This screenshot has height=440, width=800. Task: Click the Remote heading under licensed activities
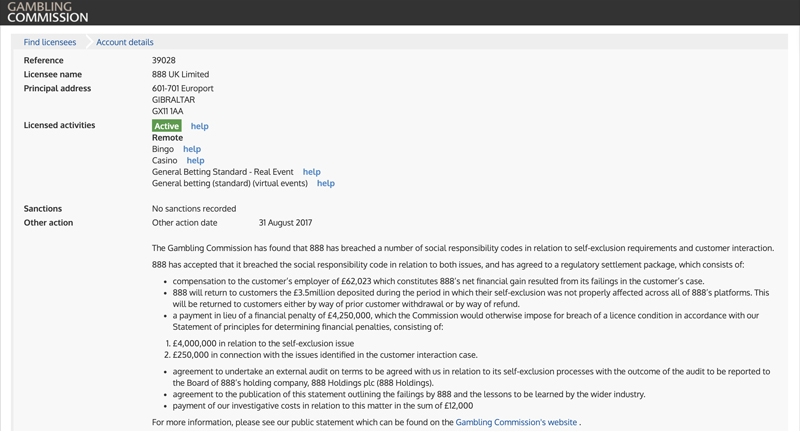[x=167, y=138]
